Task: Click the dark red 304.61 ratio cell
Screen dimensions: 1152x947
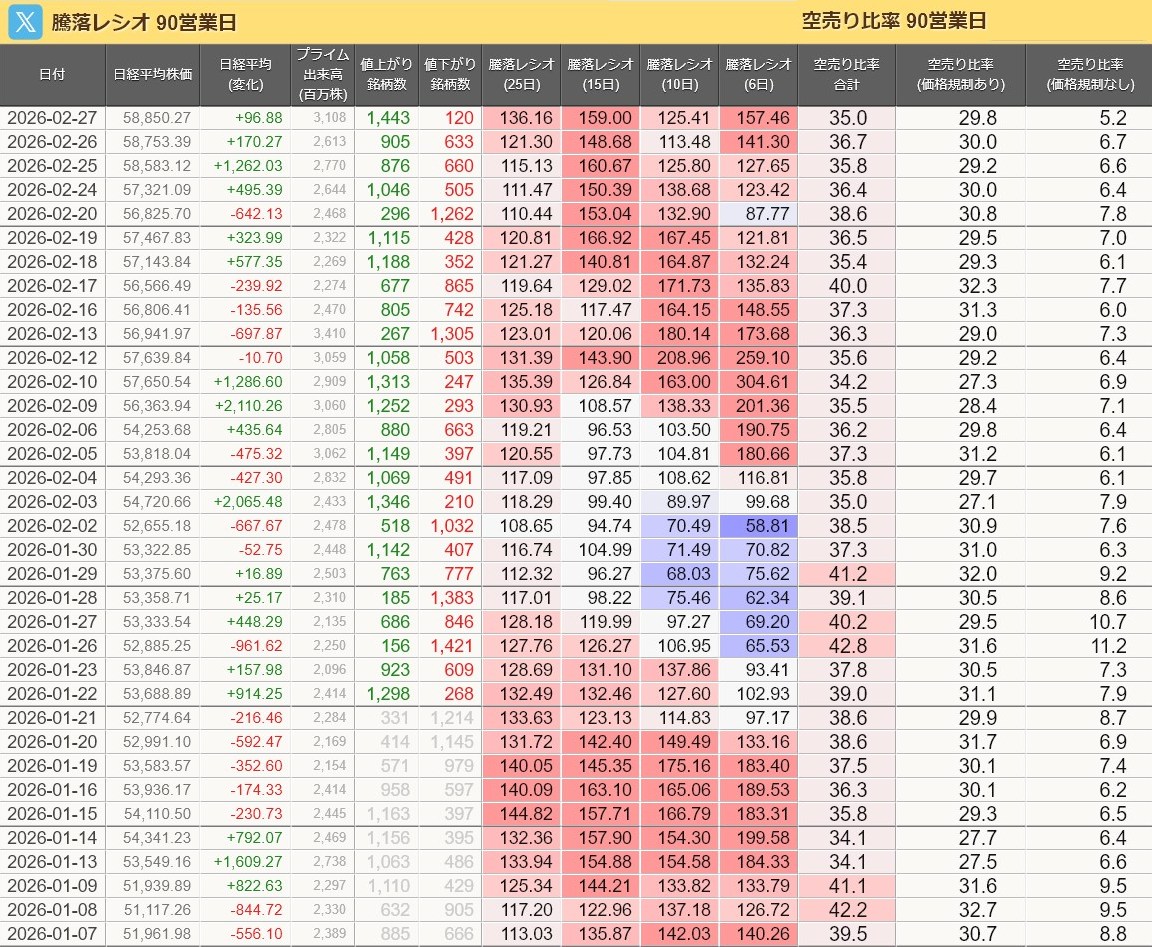Action: pos(758,382)
